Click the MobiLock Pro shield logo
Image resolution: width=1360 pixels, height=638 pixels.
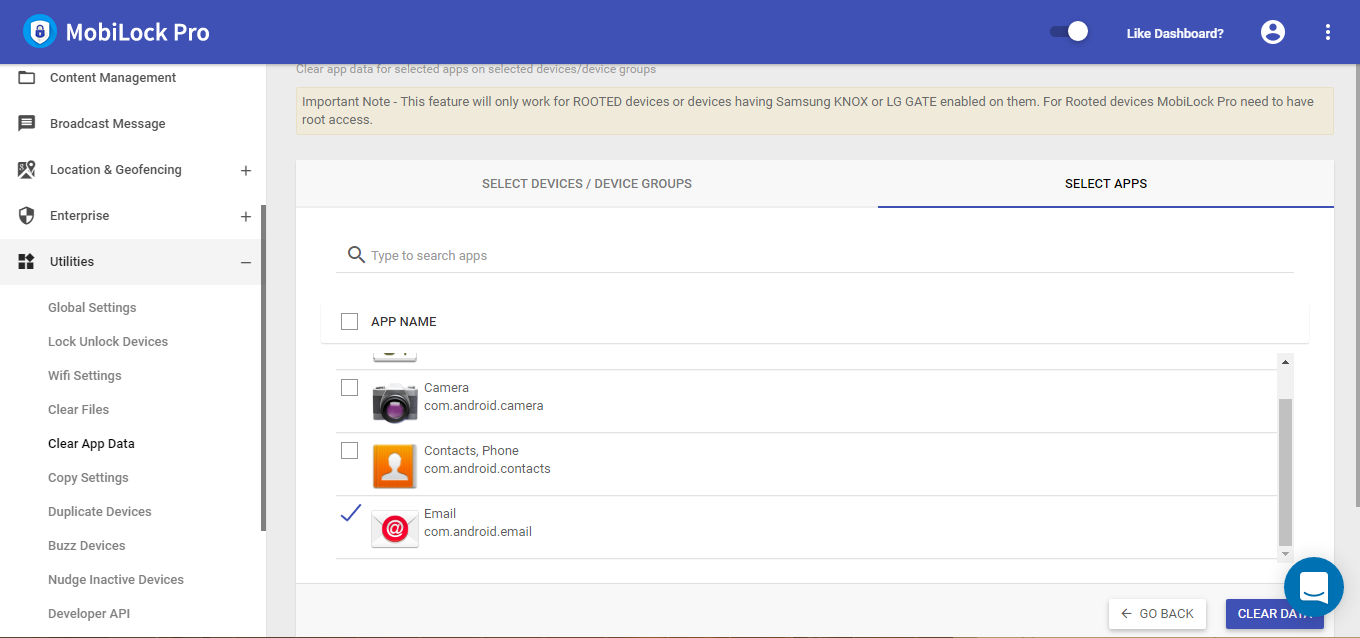pyautogui.click(x=39, y=32)
